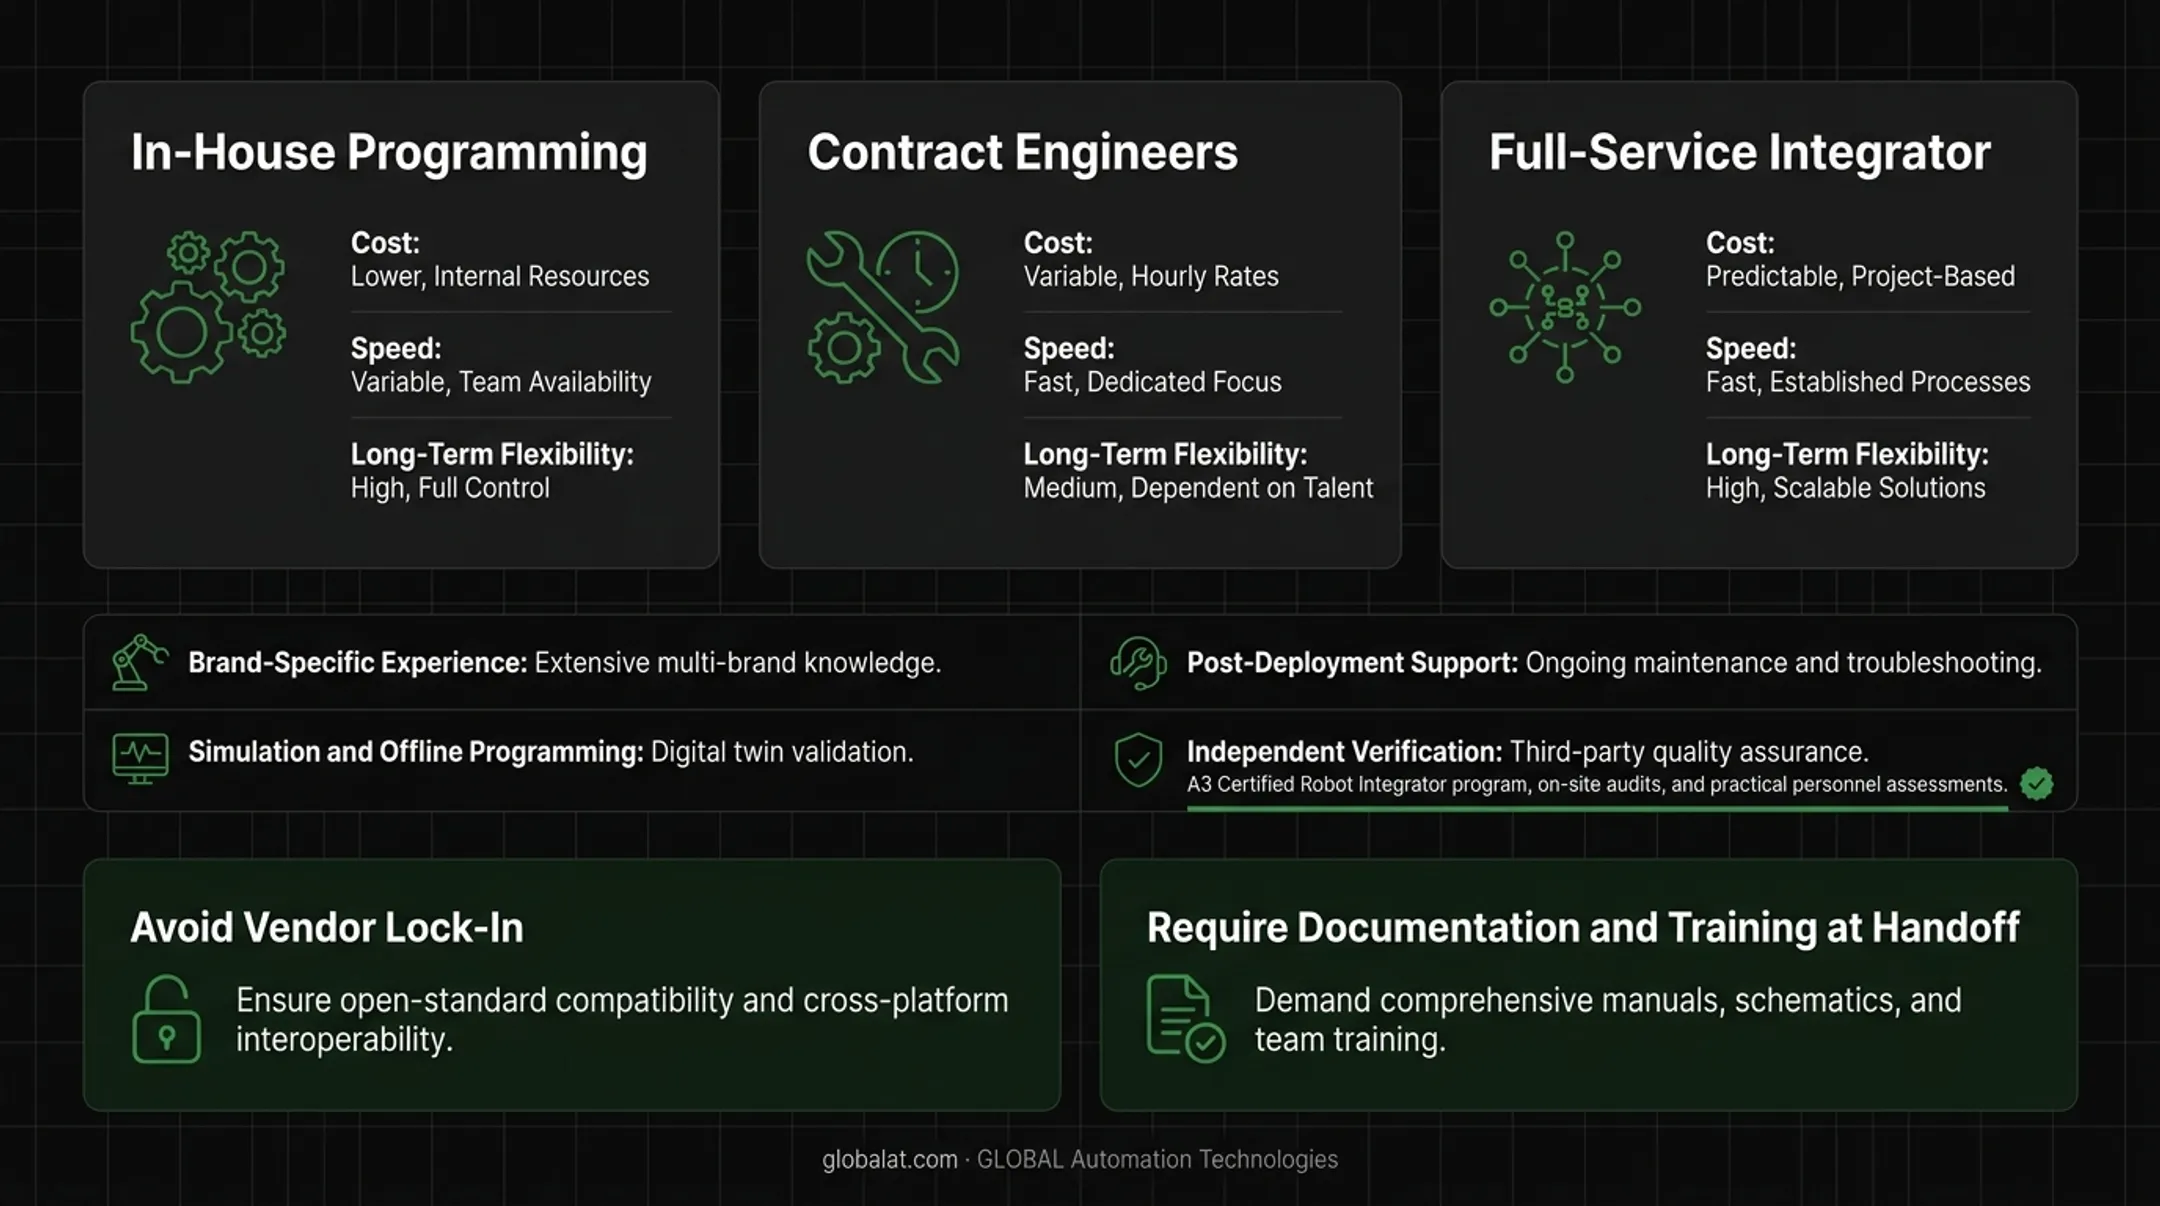Click the robot arm icon beside Brand-Specific Experience

[139, 662]
